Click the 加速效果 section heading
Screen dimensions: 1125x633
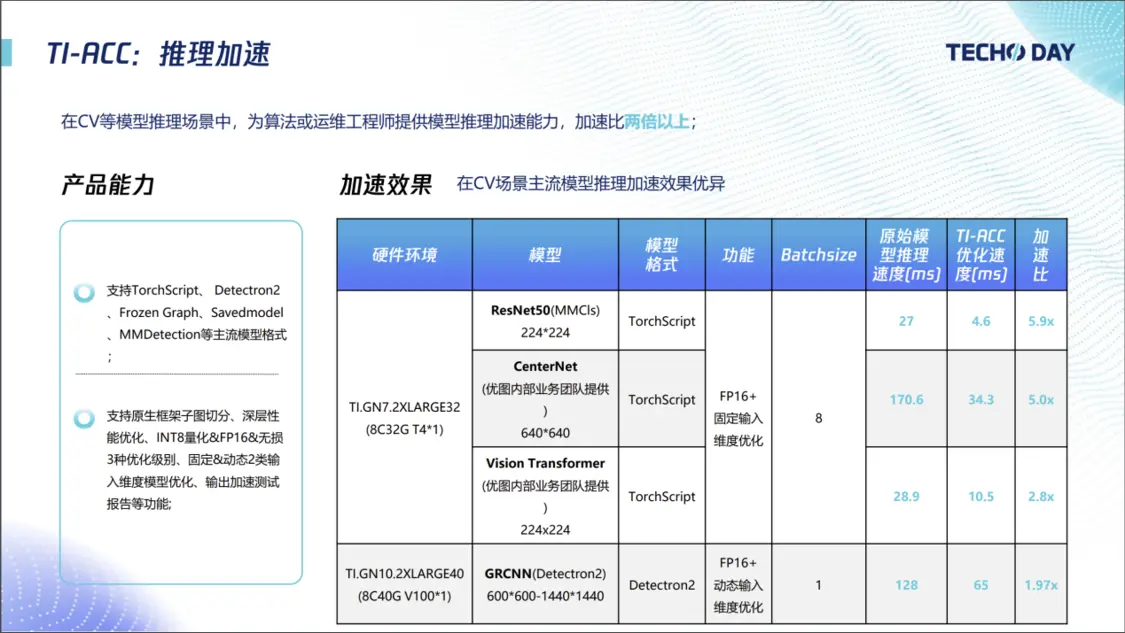tap(386, 184)
